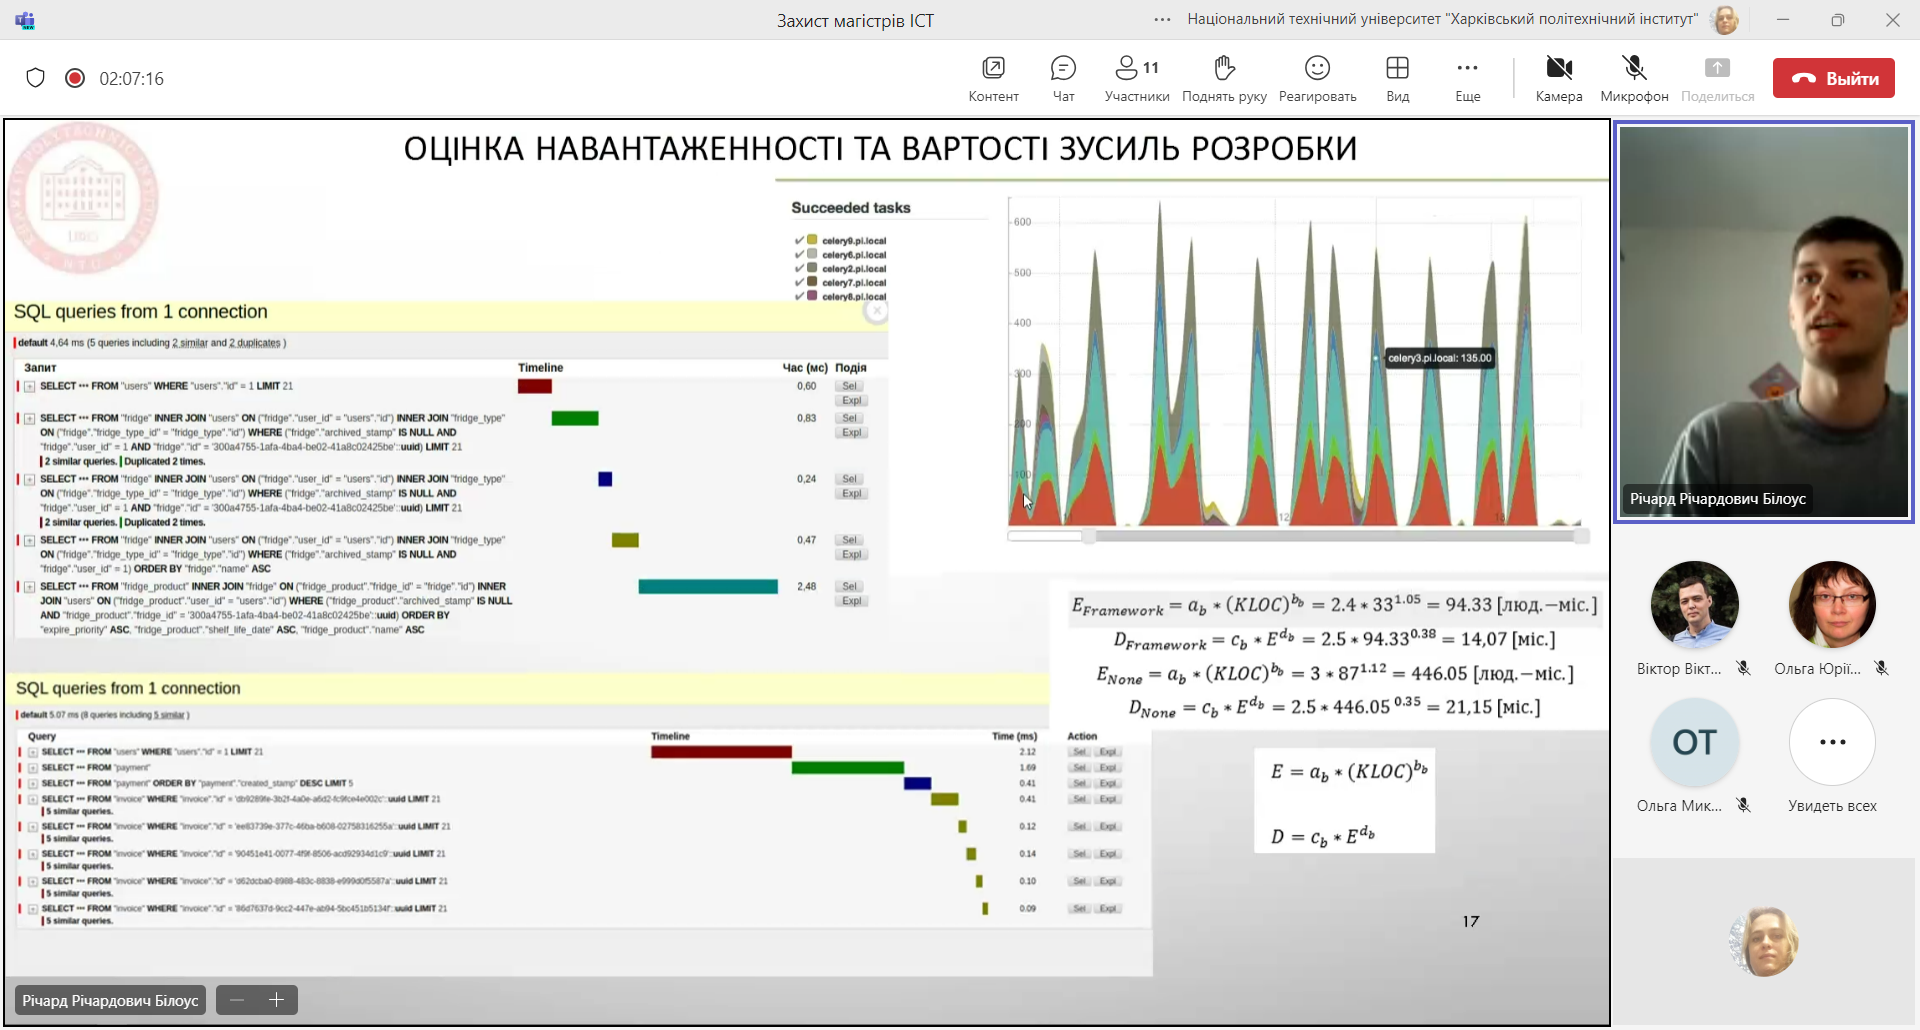
Task: Open the Контент sharing panel
Action: pyautogui.click(x=993, y=78)
